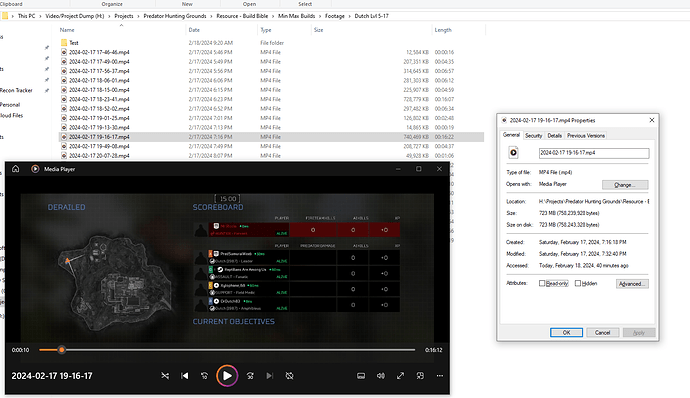The image size is (690, 398).
Task: Enable the Read-only attribute checkbox
Action: [x=542, y=283]
